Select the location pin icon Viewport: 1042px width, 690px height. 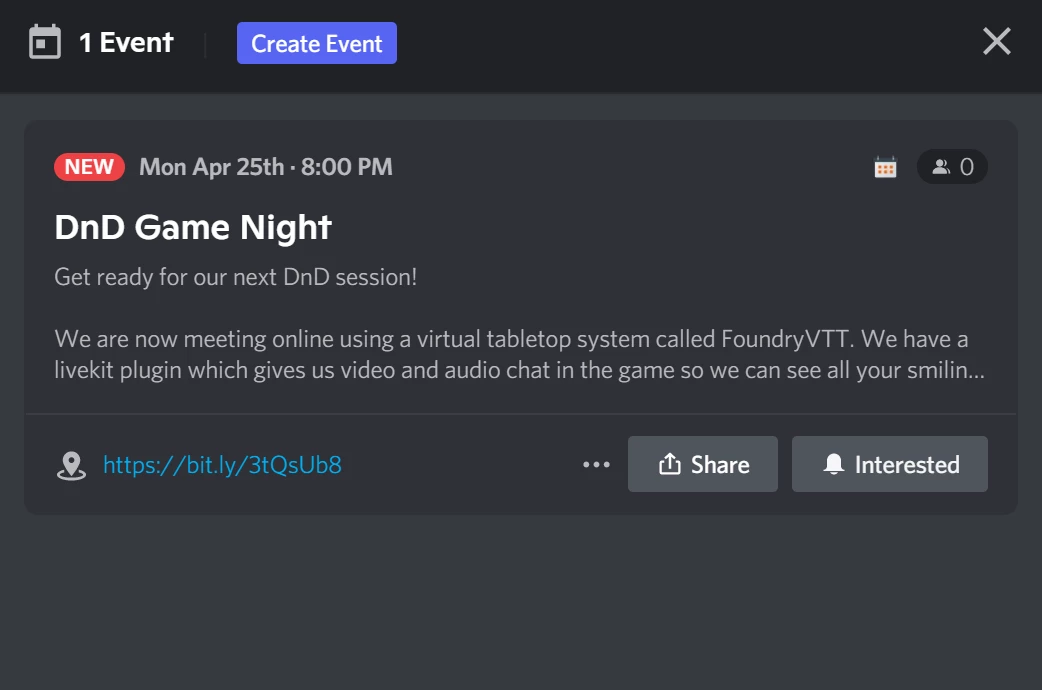click(69, 463)
